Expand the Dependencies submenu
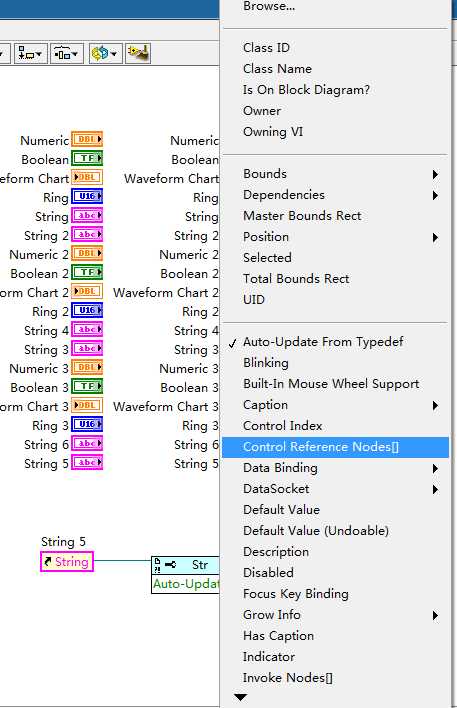The height and width of the screenshot is (708, 457). tap(335, 195)
